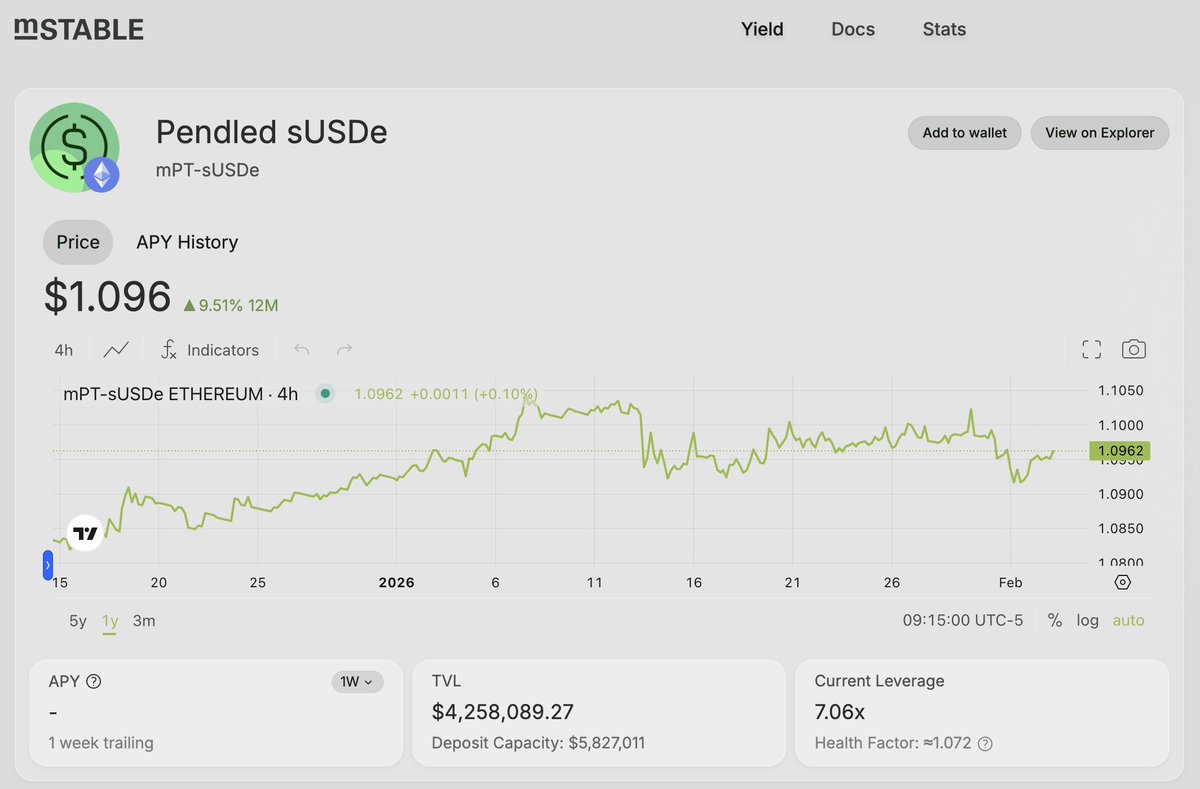
Task: Toggle fullscreen chart mode
Action: pos(1092,350)
